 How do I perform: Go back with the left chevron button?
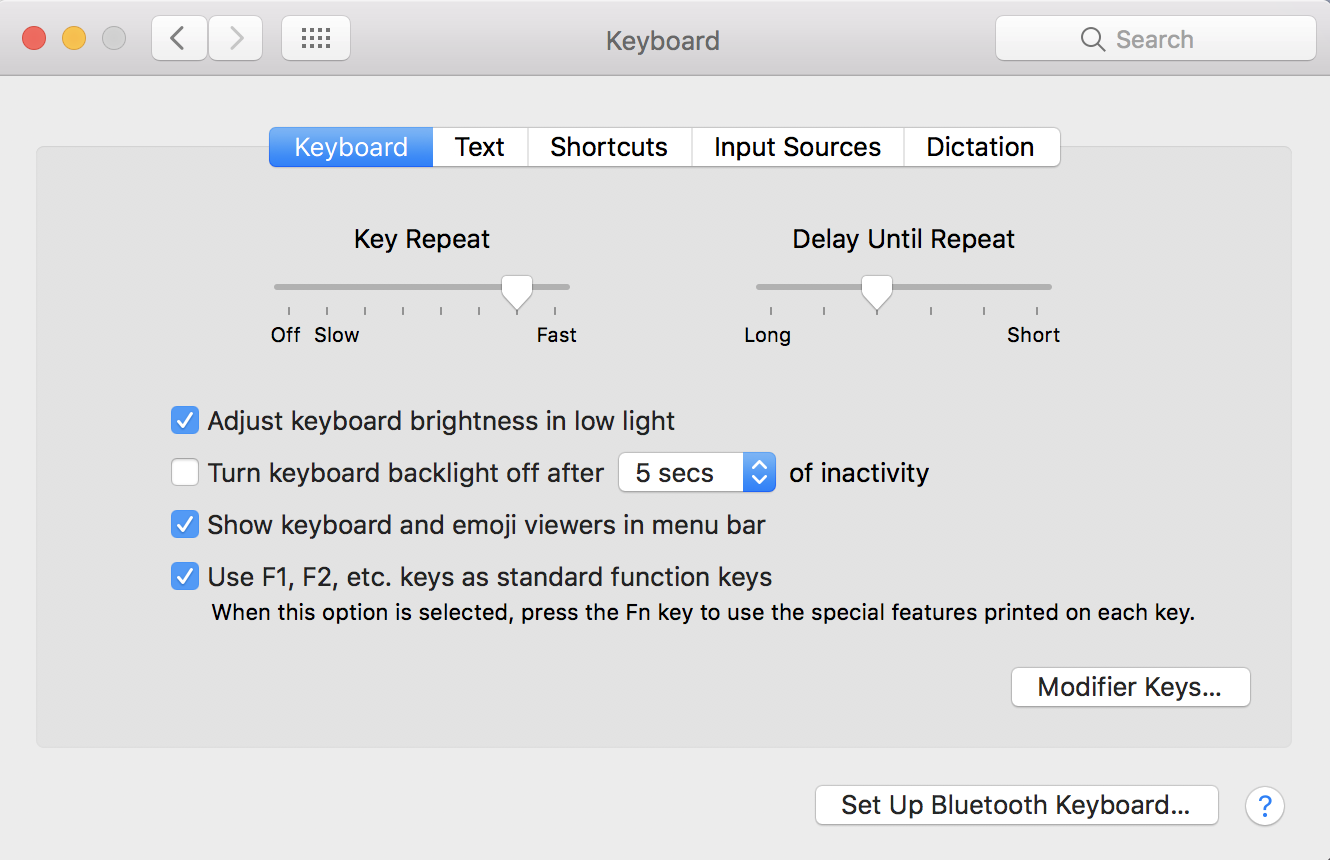[x=179, y=39]
